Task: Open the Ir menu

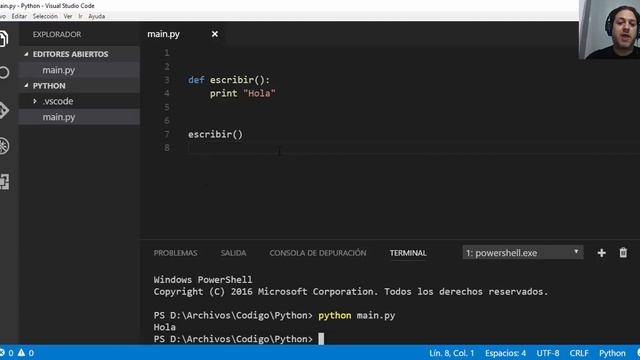Action: pos(80,16)
